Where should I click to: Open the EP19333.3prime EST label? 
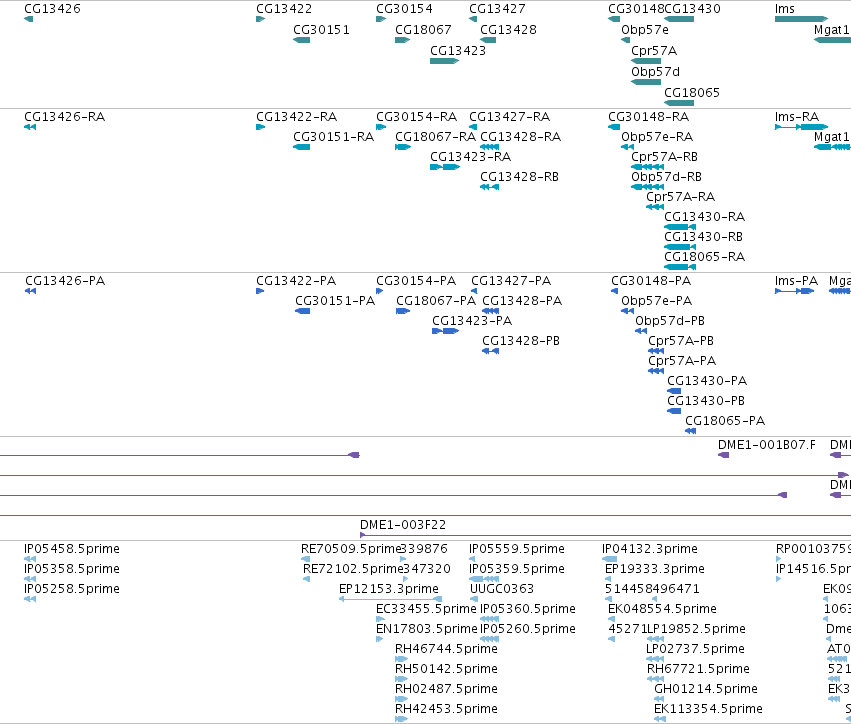pyautogui.click(x=655, y=569)
